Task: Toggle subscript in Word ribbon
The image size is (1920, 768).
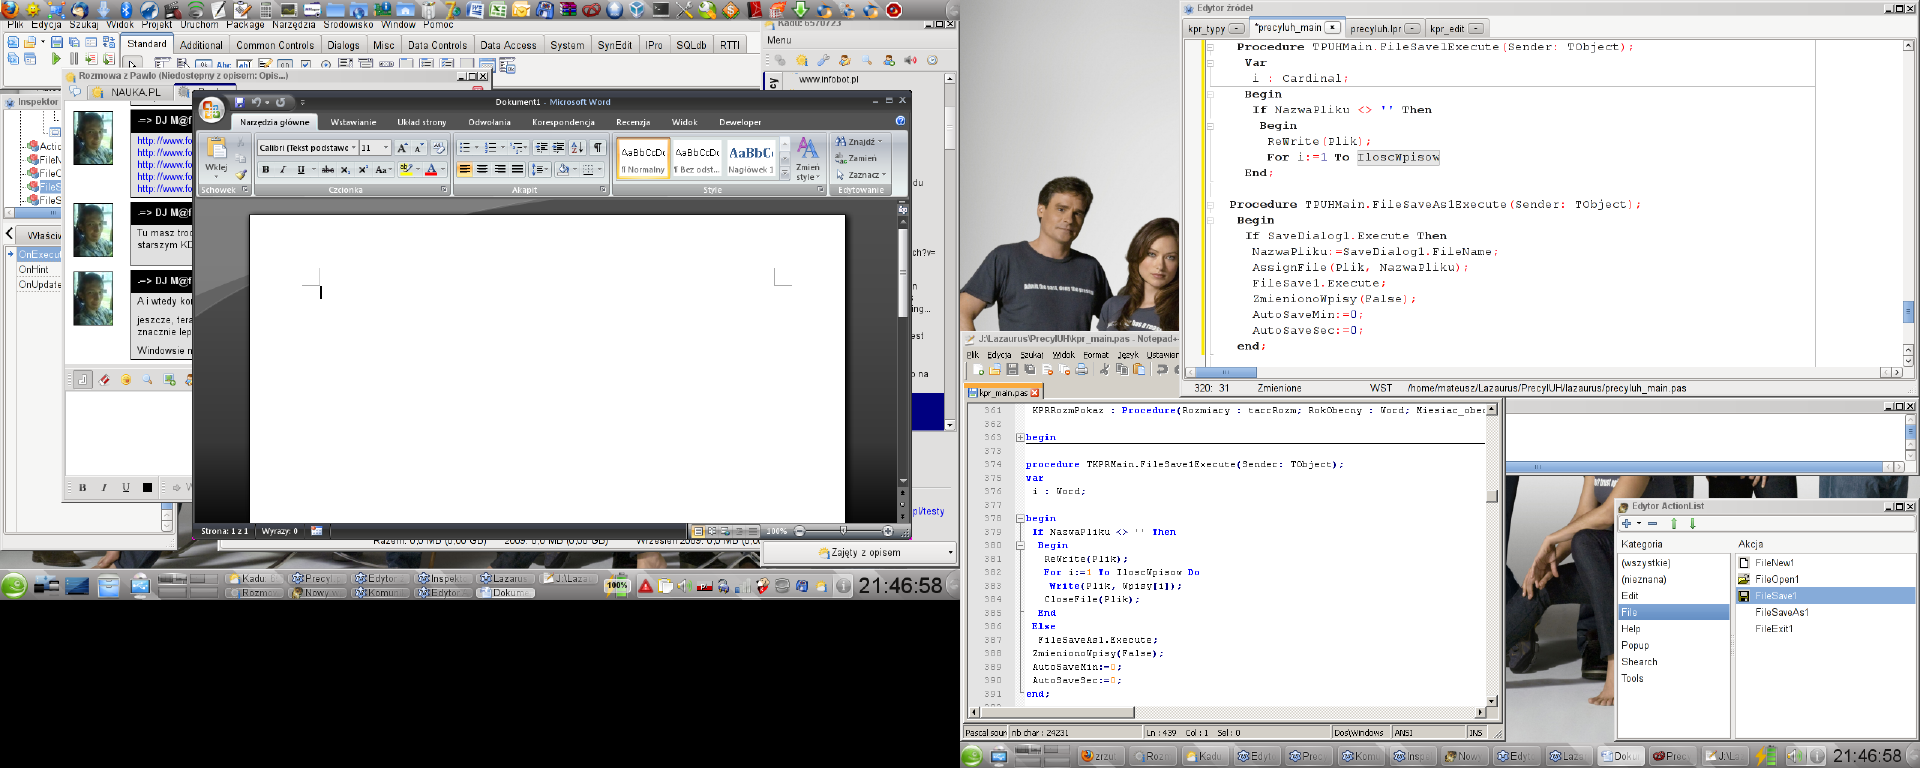Action: 345,170
